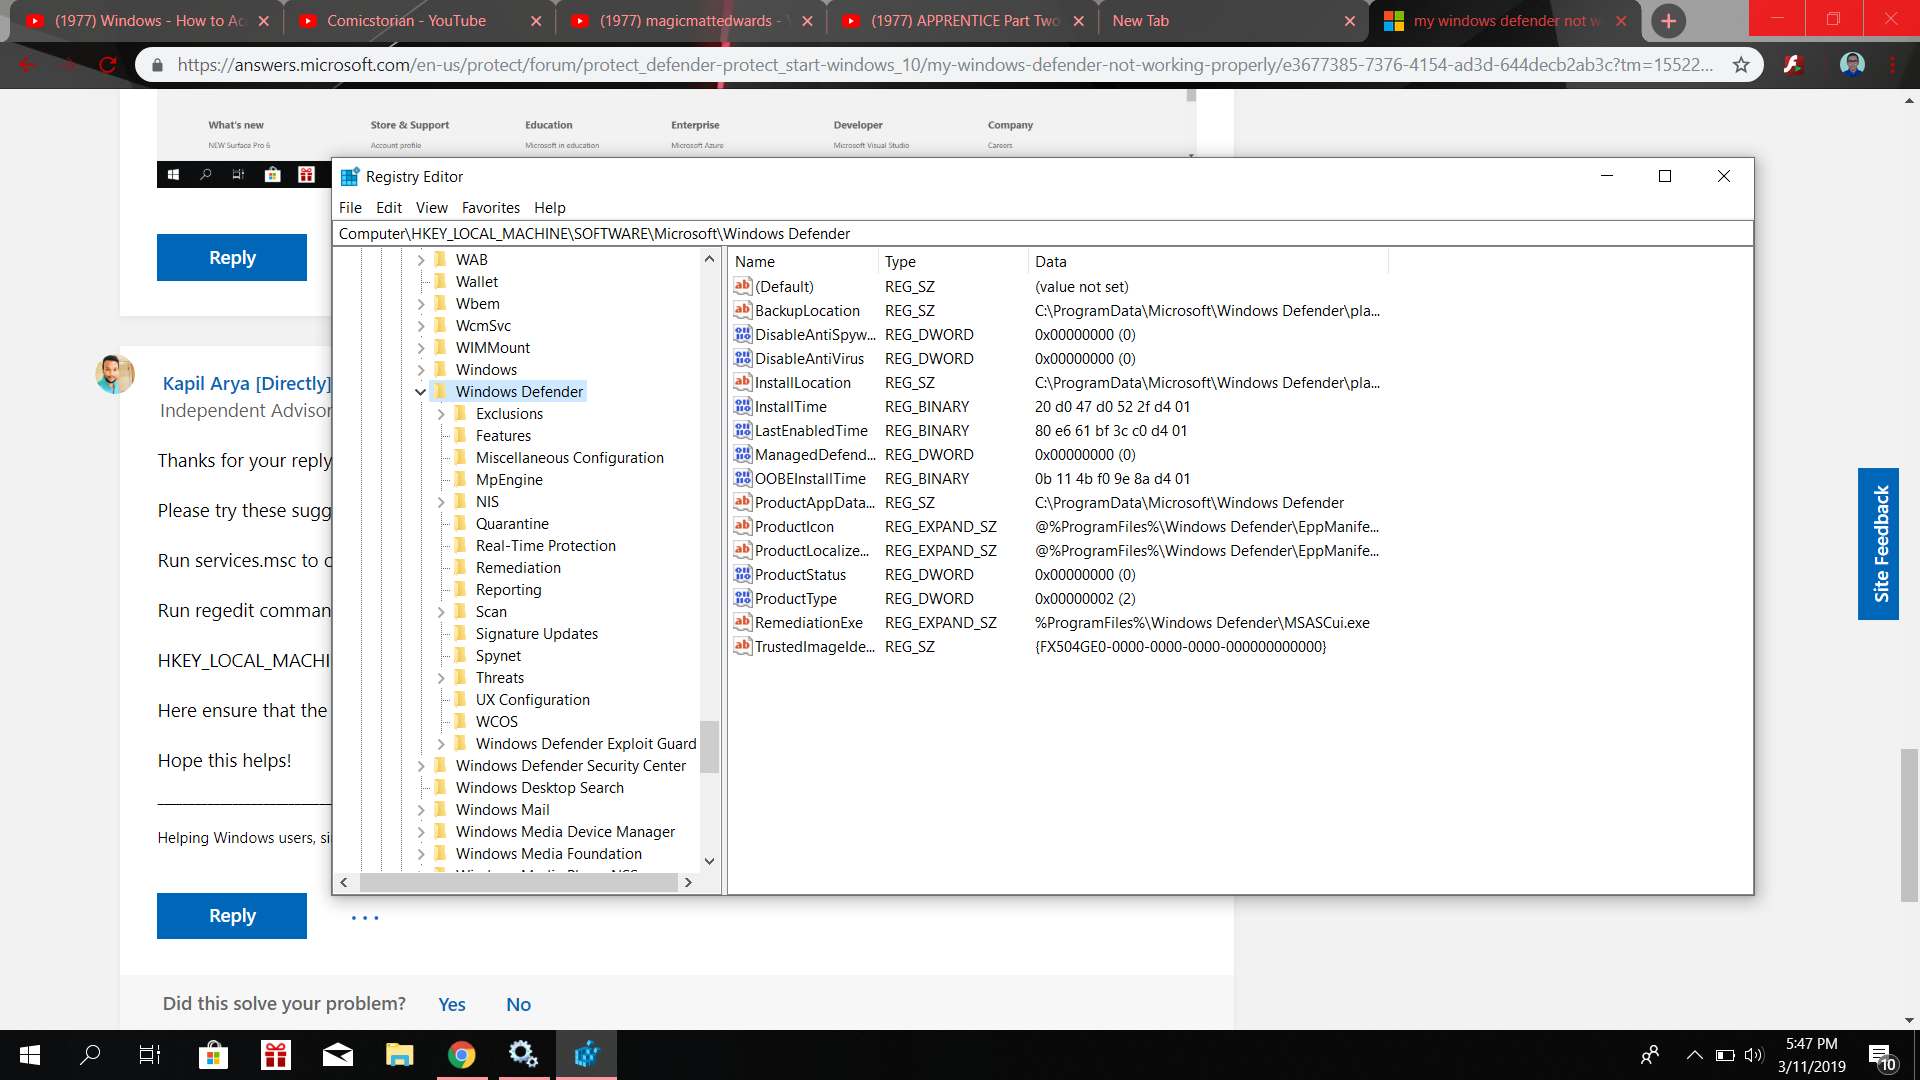
Task: Collapse the Windows Defender tree node
Action: [421, 392]
